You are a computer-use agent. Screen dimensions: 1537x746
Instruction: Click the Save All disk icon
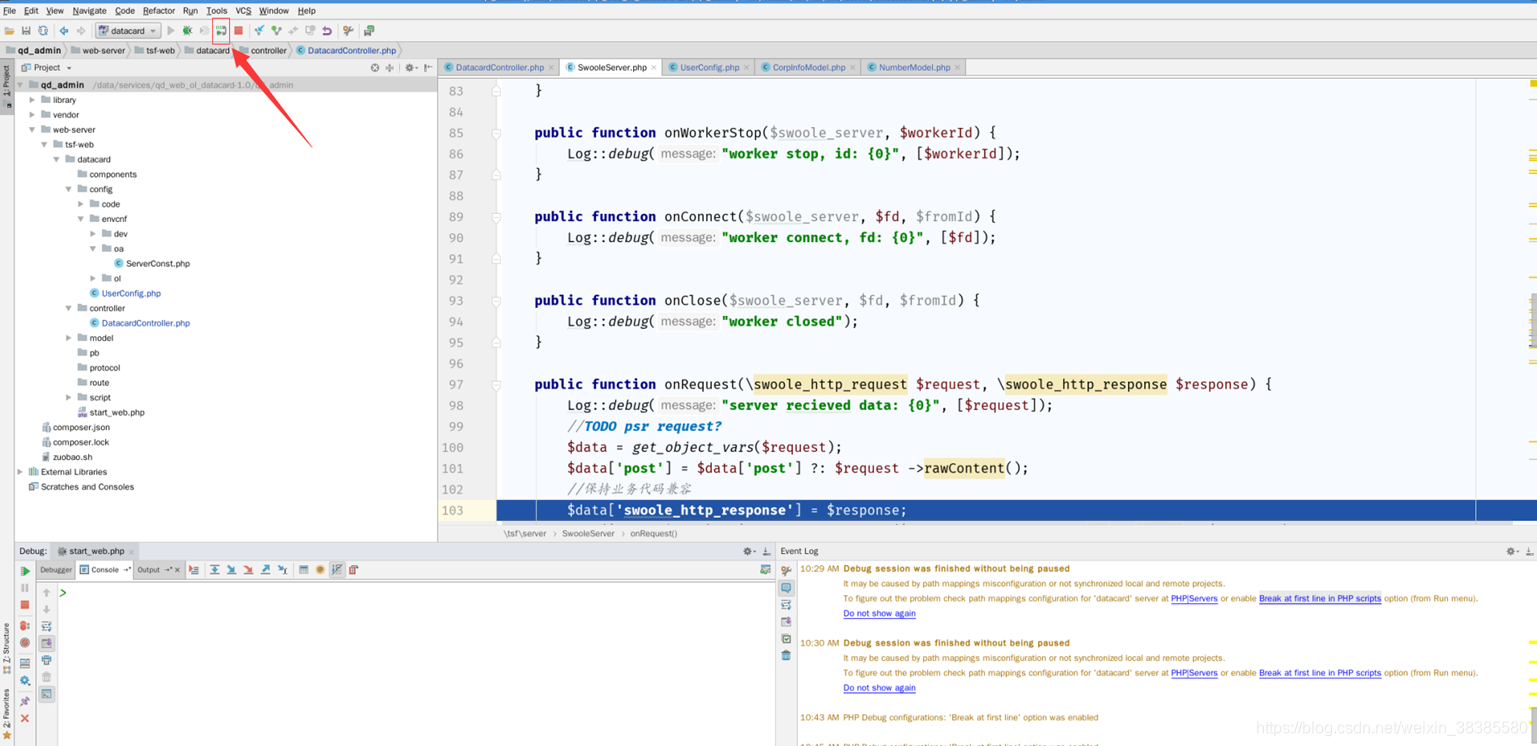coord(26,31)
